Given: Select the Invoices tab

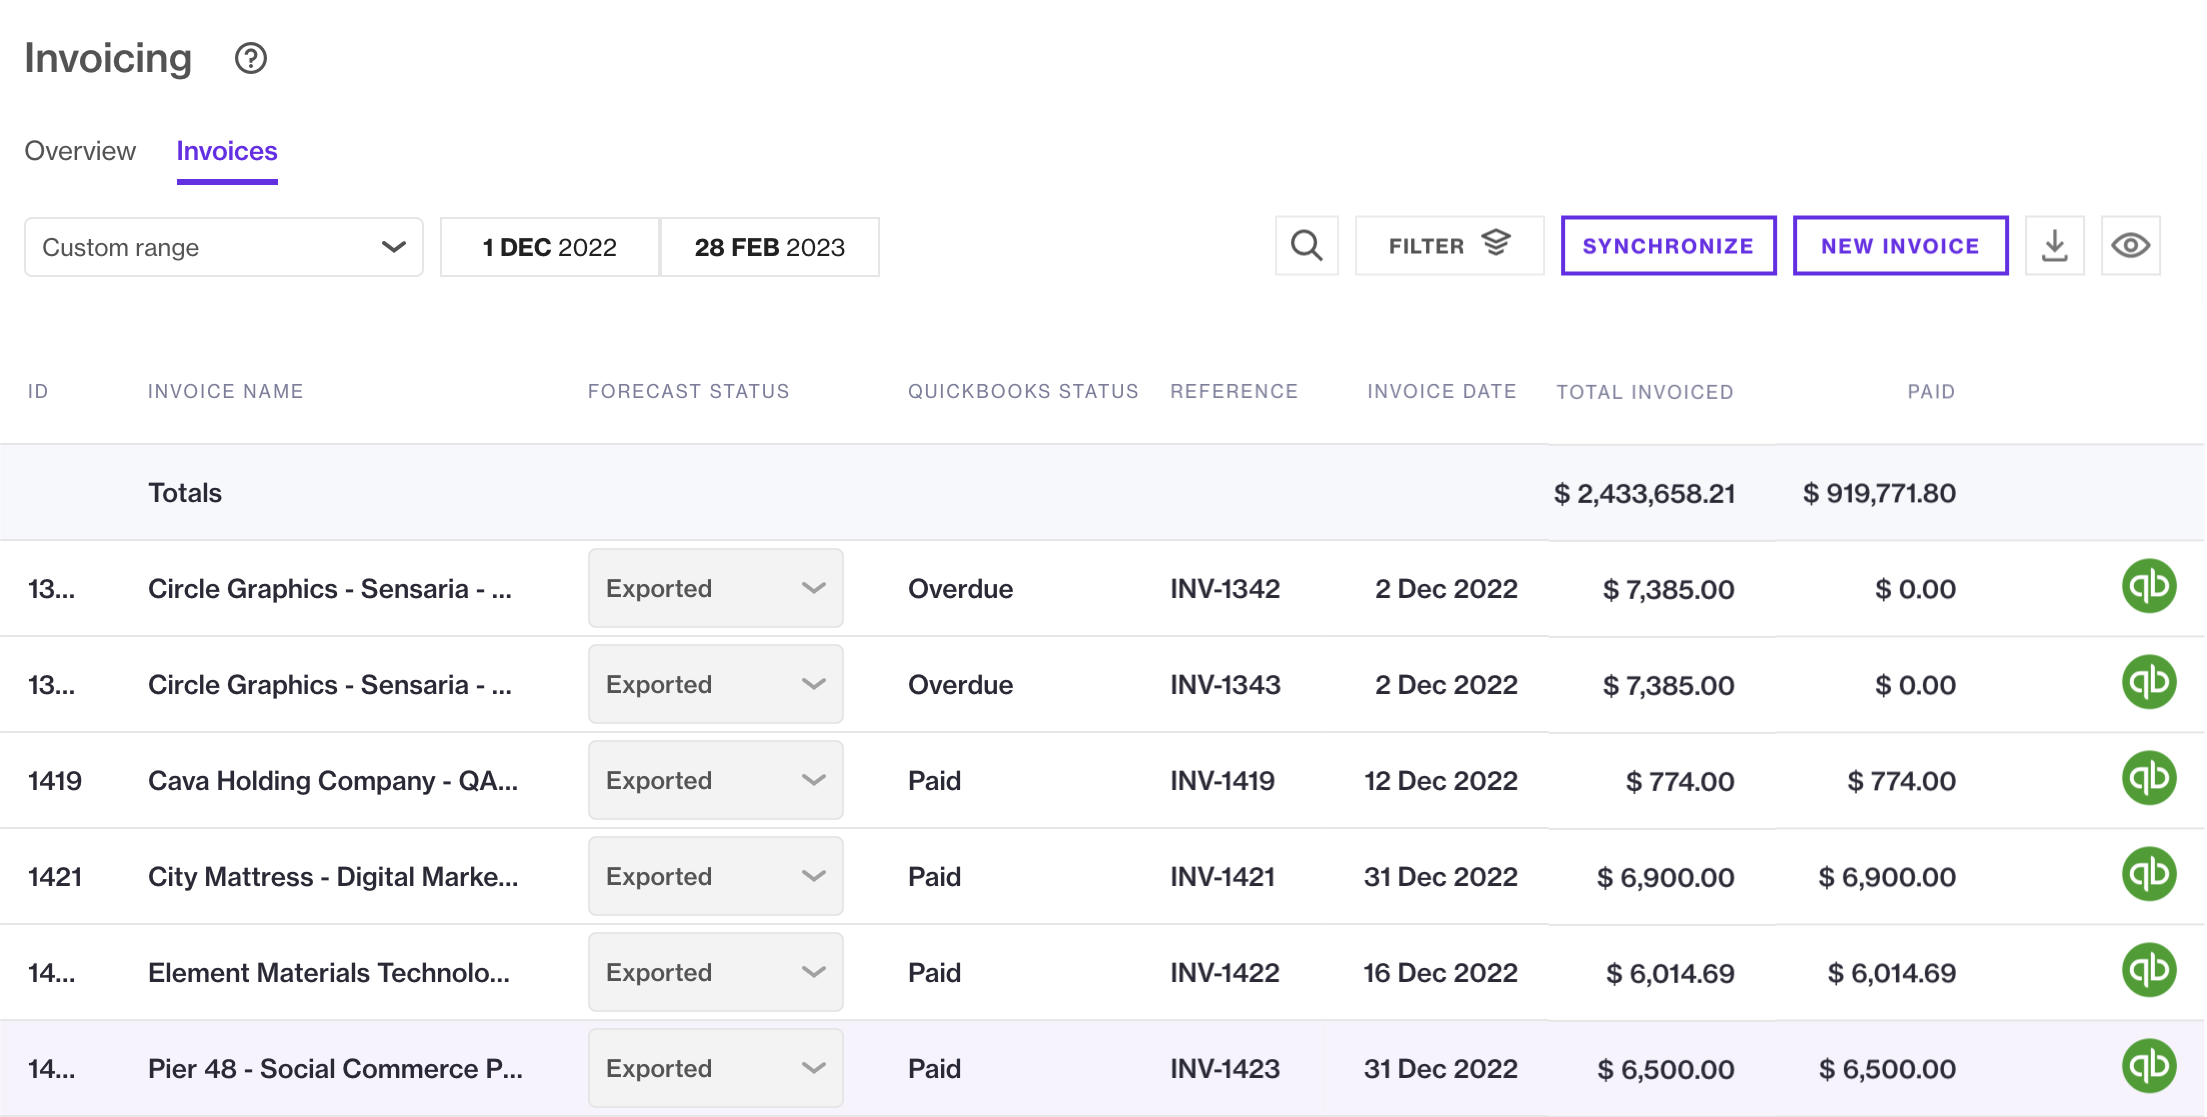Looking at the screenshot, I should coord(227,151).
